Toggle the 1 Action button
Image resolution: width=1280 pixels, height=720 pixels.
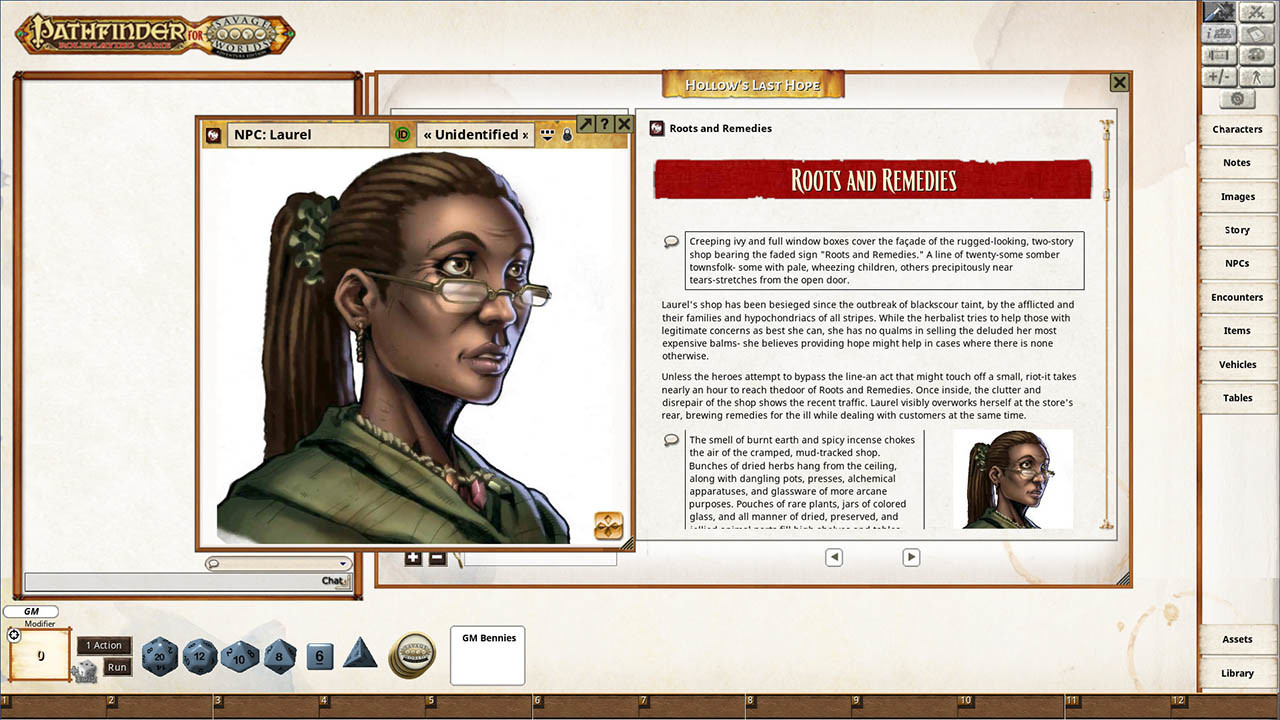104,646
